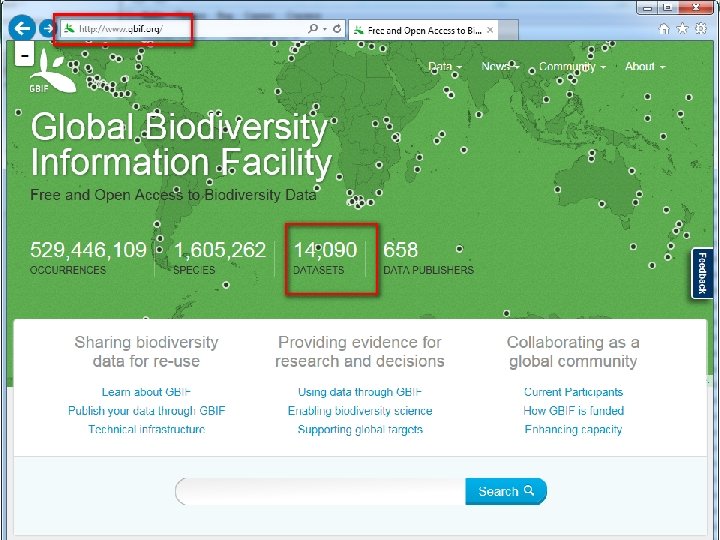Screen dimensions: 720x540
Task: Click the browser forward arrow button
Action: [x=47, y=29]
